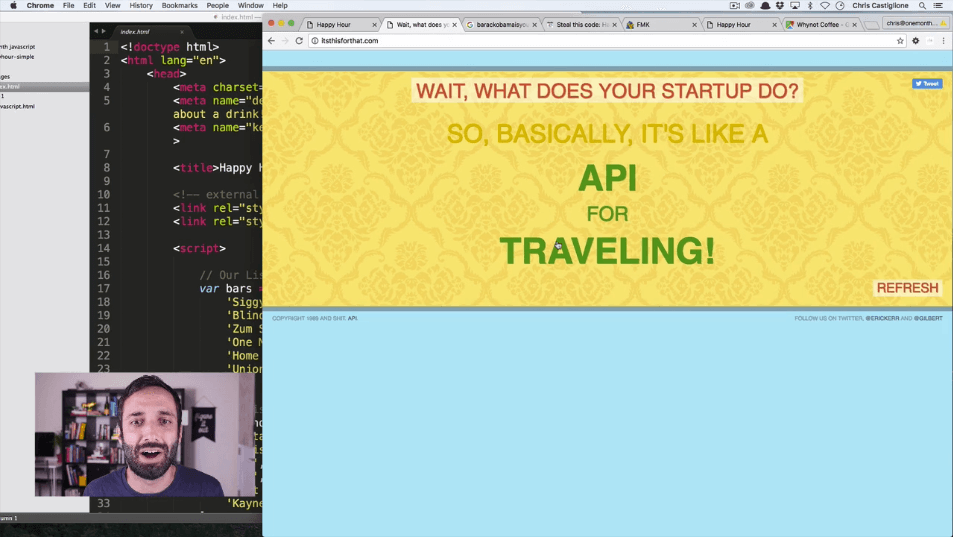953x538 pixels.
Task: Close the first Happy Hour tab
Action: [374, 25]
